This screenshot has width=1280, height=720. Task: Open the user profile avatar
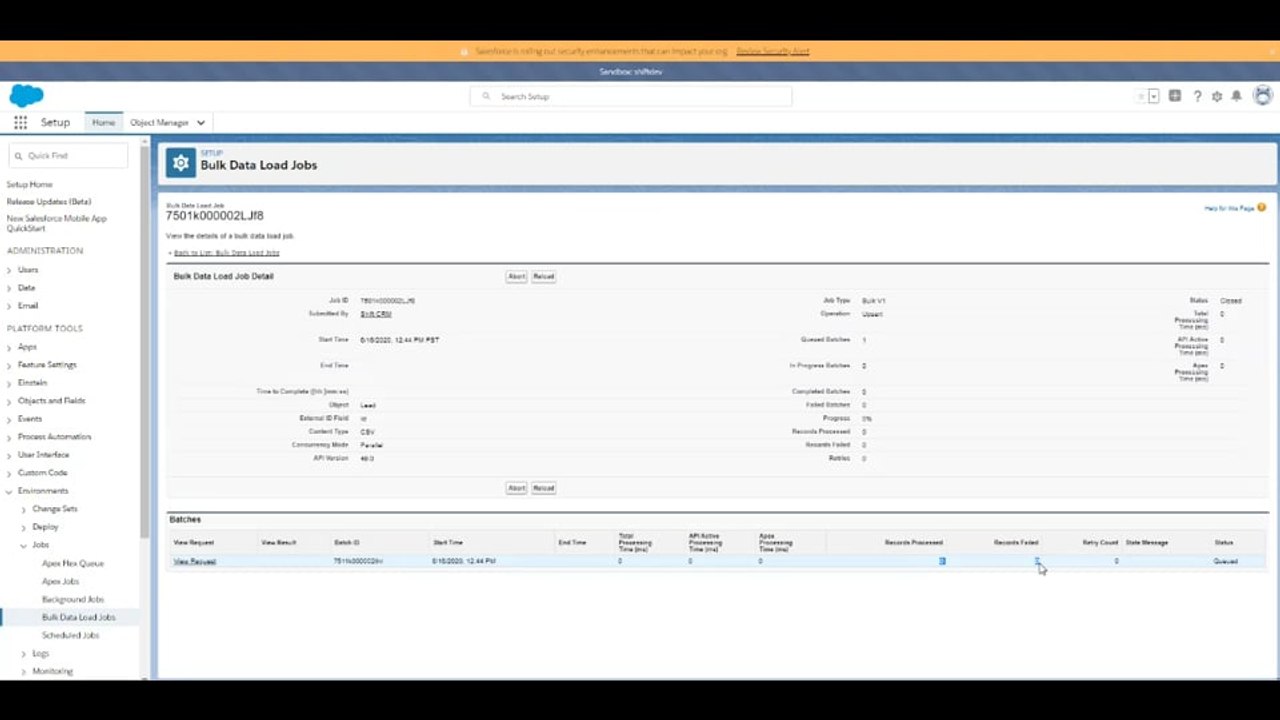click(1263, 96)
